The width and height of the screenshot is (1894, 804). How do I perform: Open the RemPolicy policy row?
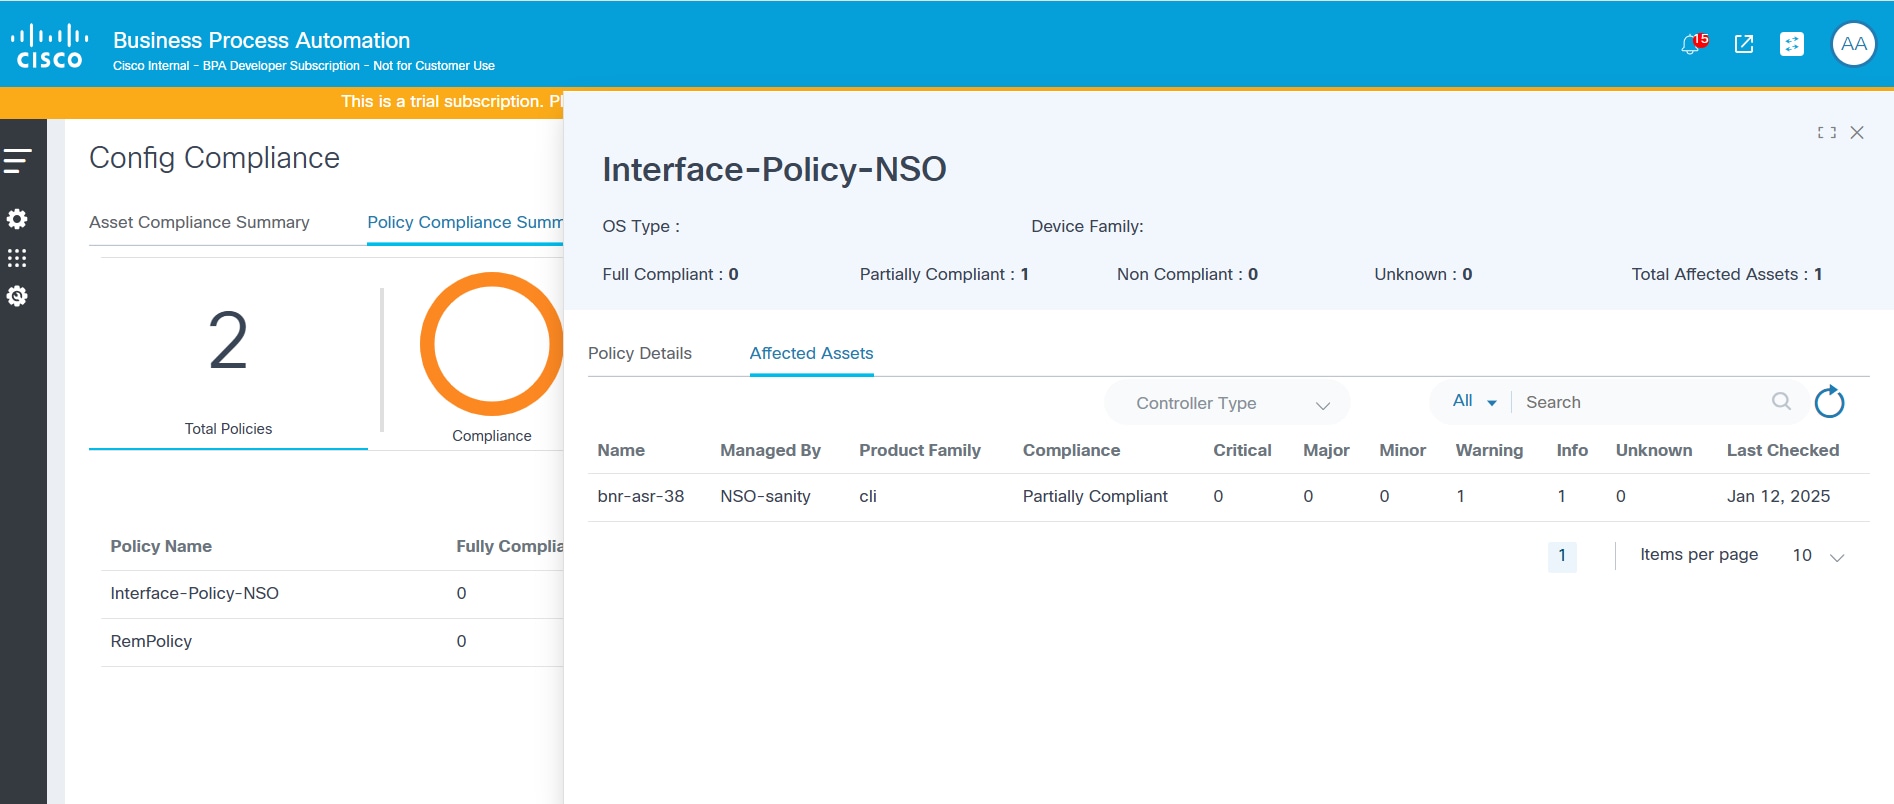point(151,641)
